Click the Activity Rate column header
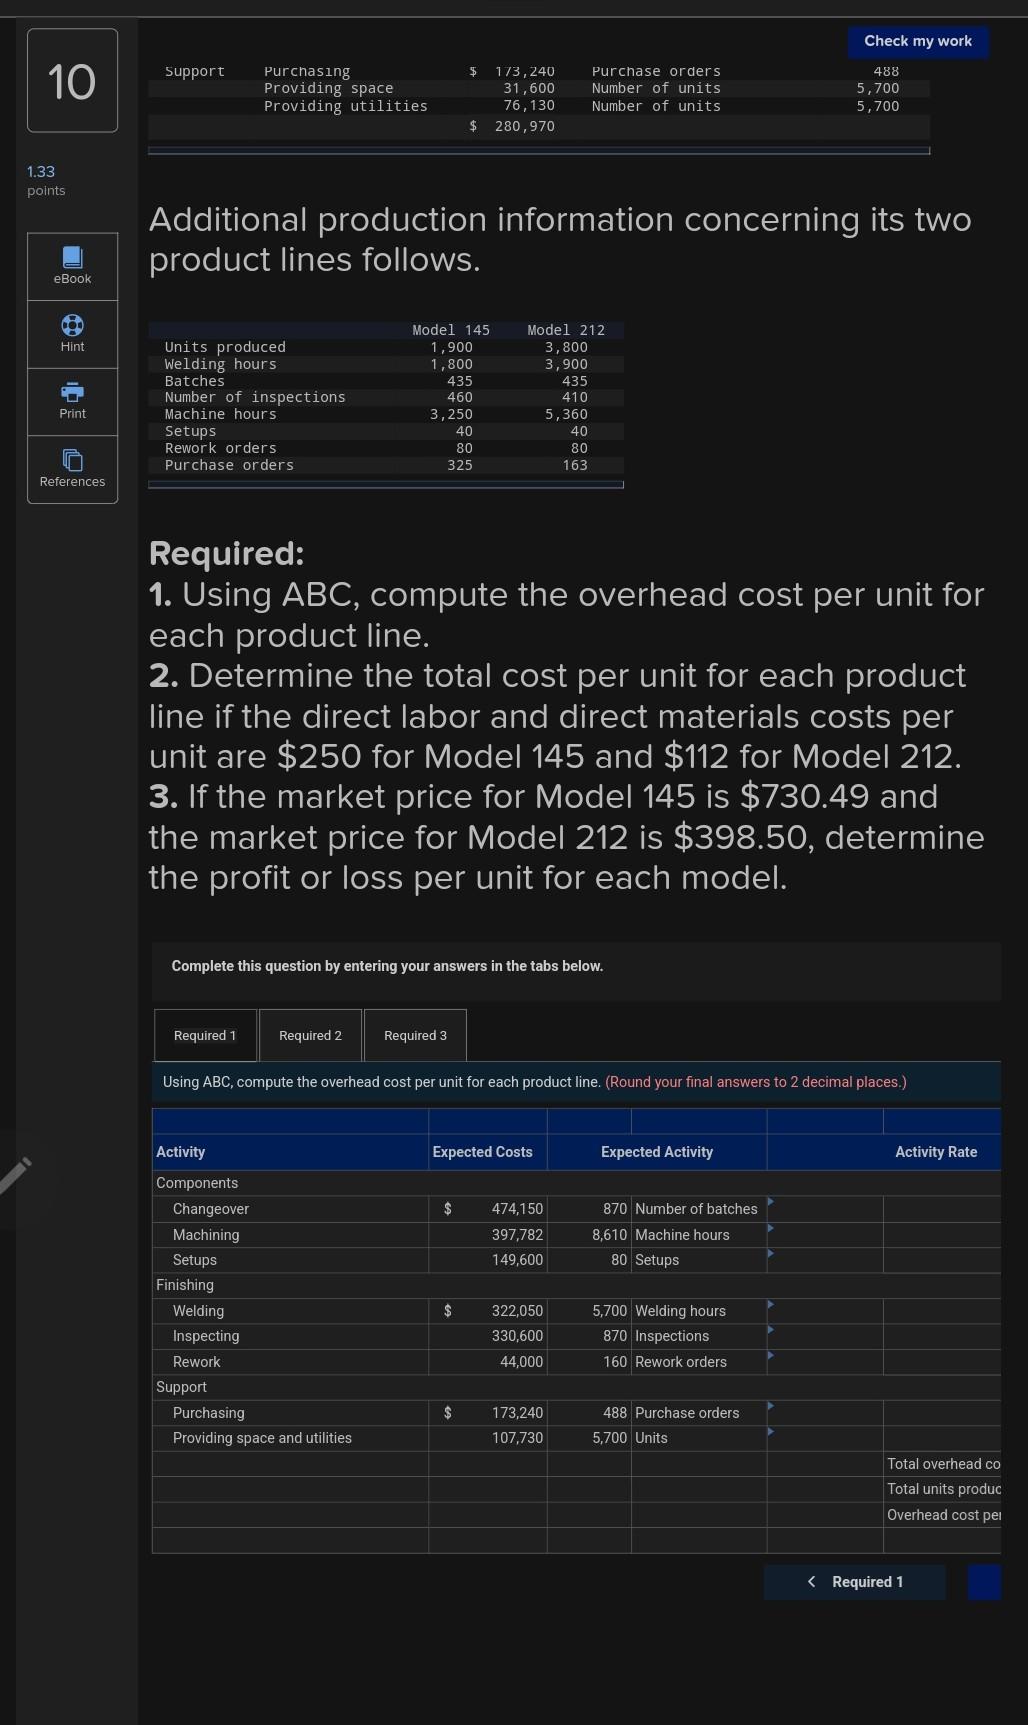The height and width of the screenshot is (1725, 1028). coord(936,1152)
